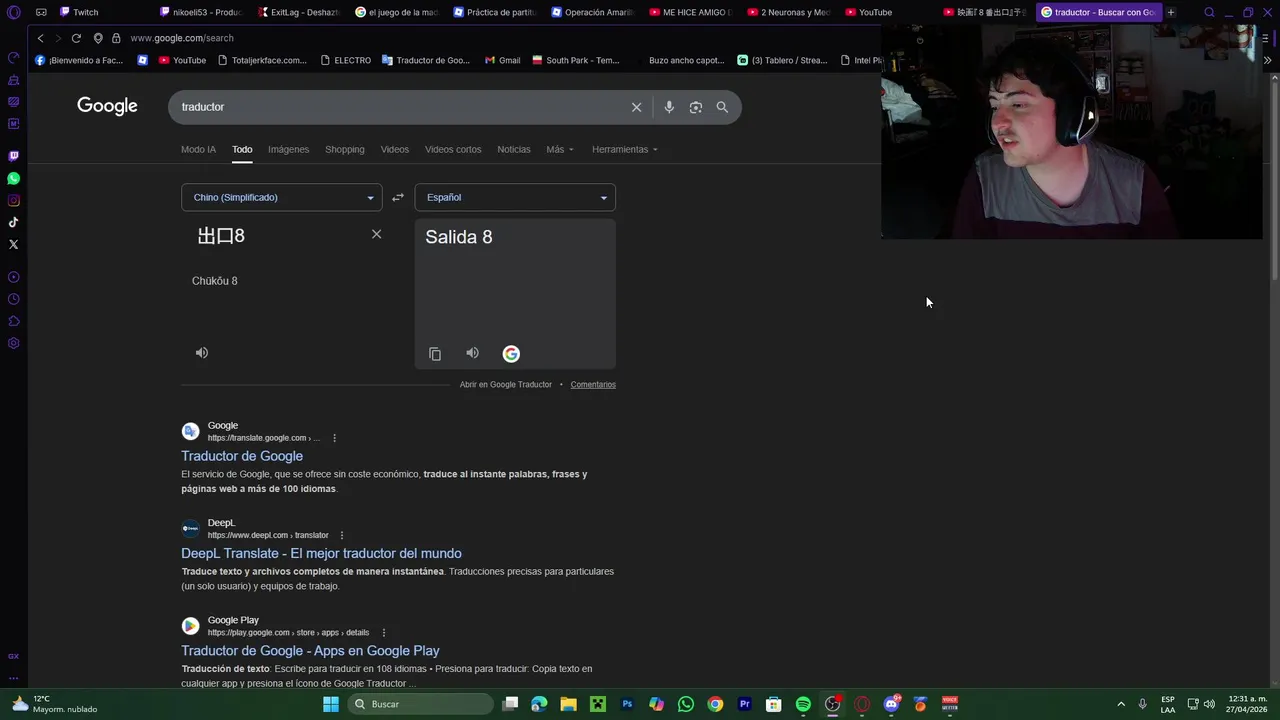
Task: Start voice search with the microphone icon
Action: [669, 107]
